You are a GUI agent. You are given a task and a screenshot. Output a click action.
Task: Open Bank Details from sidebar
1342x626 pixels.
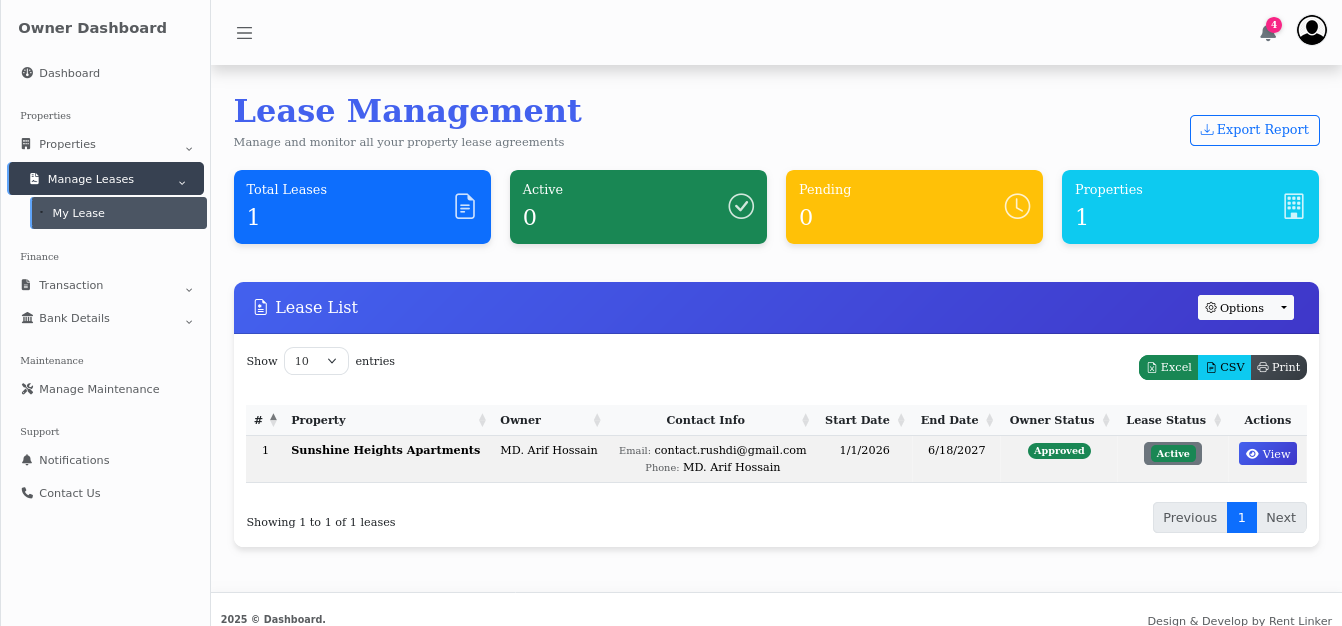(75, 318)
